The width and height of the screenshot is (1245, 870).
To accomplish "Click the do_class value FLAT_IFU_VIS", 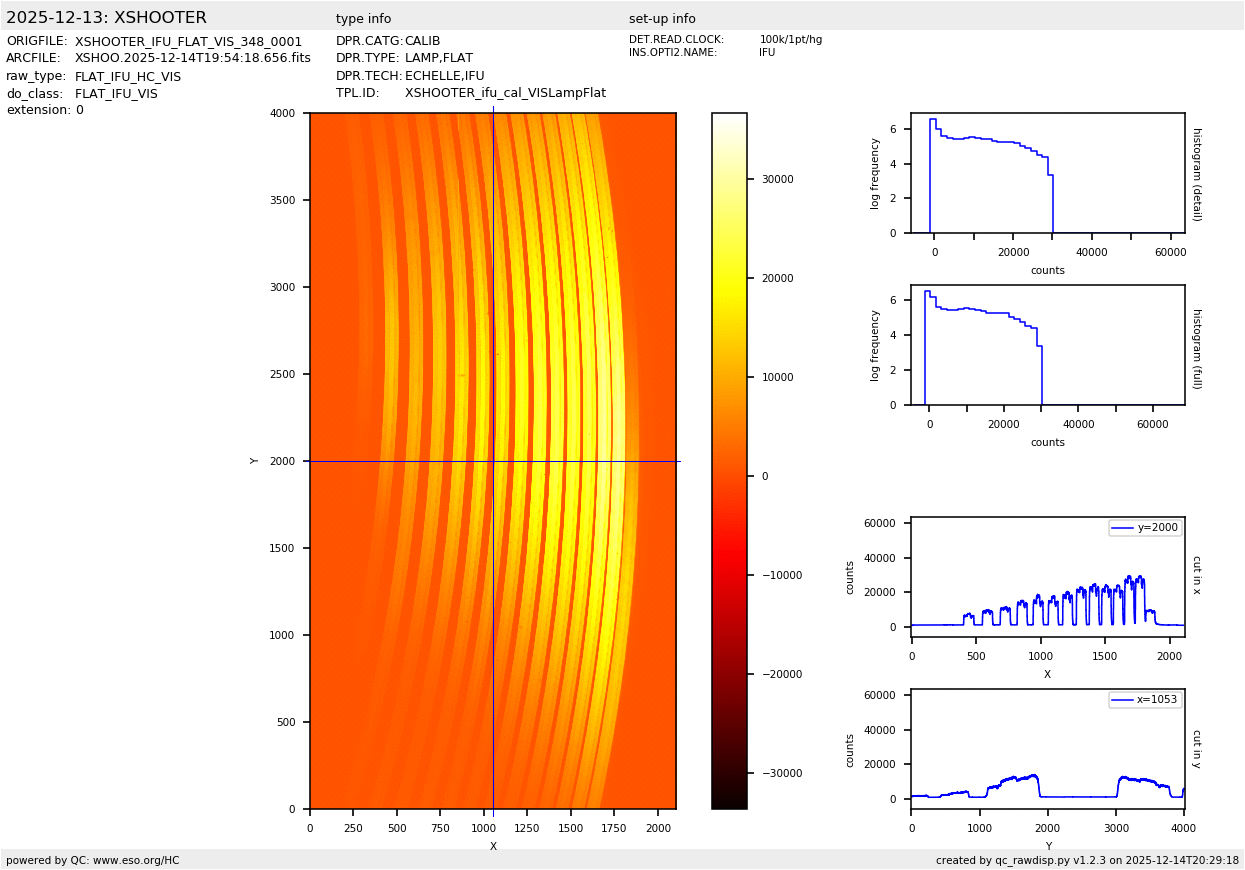I will [x=116, y=94].
